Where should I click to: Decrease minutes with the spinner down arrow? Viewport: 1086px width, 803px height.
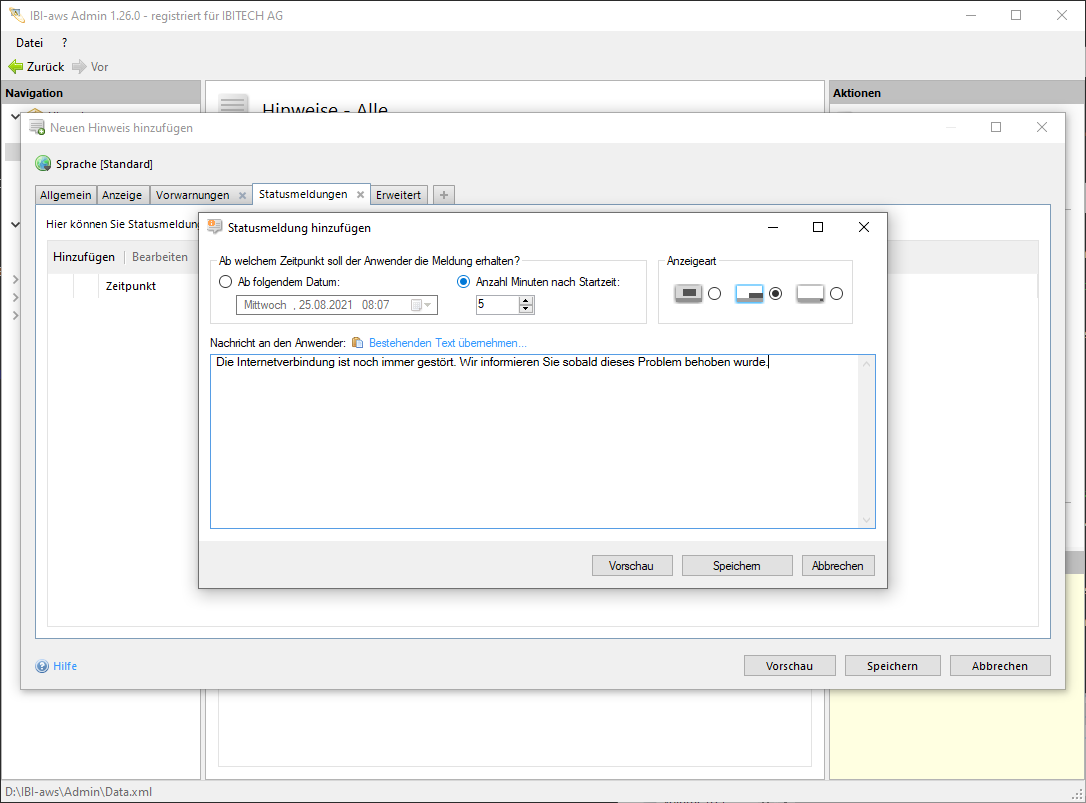[526, 309]
